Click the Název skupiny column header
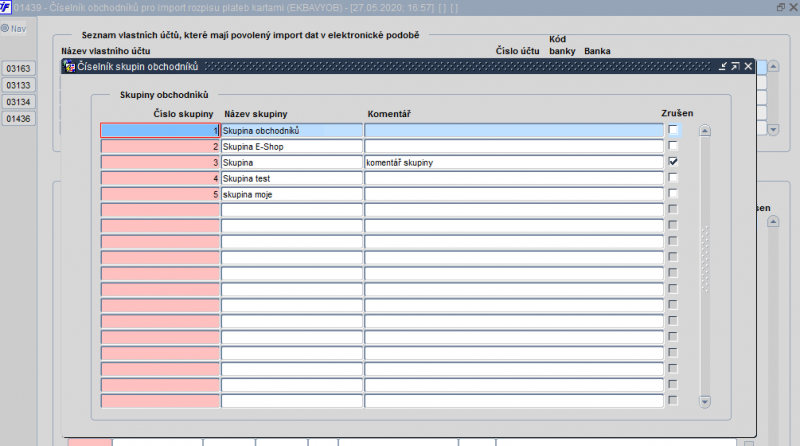Image resolution: width=800 pixels, height=446 pixels. click(x=256, y=114)
